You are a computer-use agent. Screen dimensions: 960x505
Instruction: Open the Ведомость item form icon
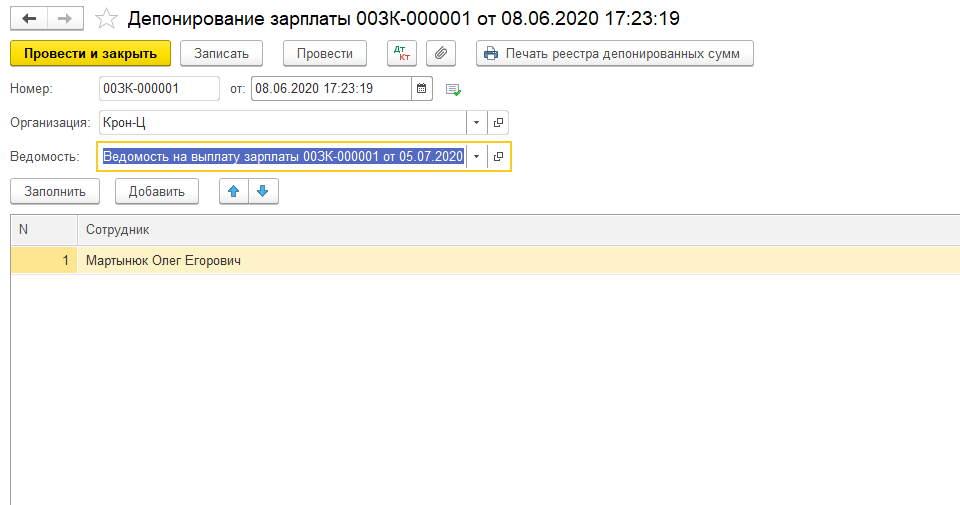click(x=499, y=157)
